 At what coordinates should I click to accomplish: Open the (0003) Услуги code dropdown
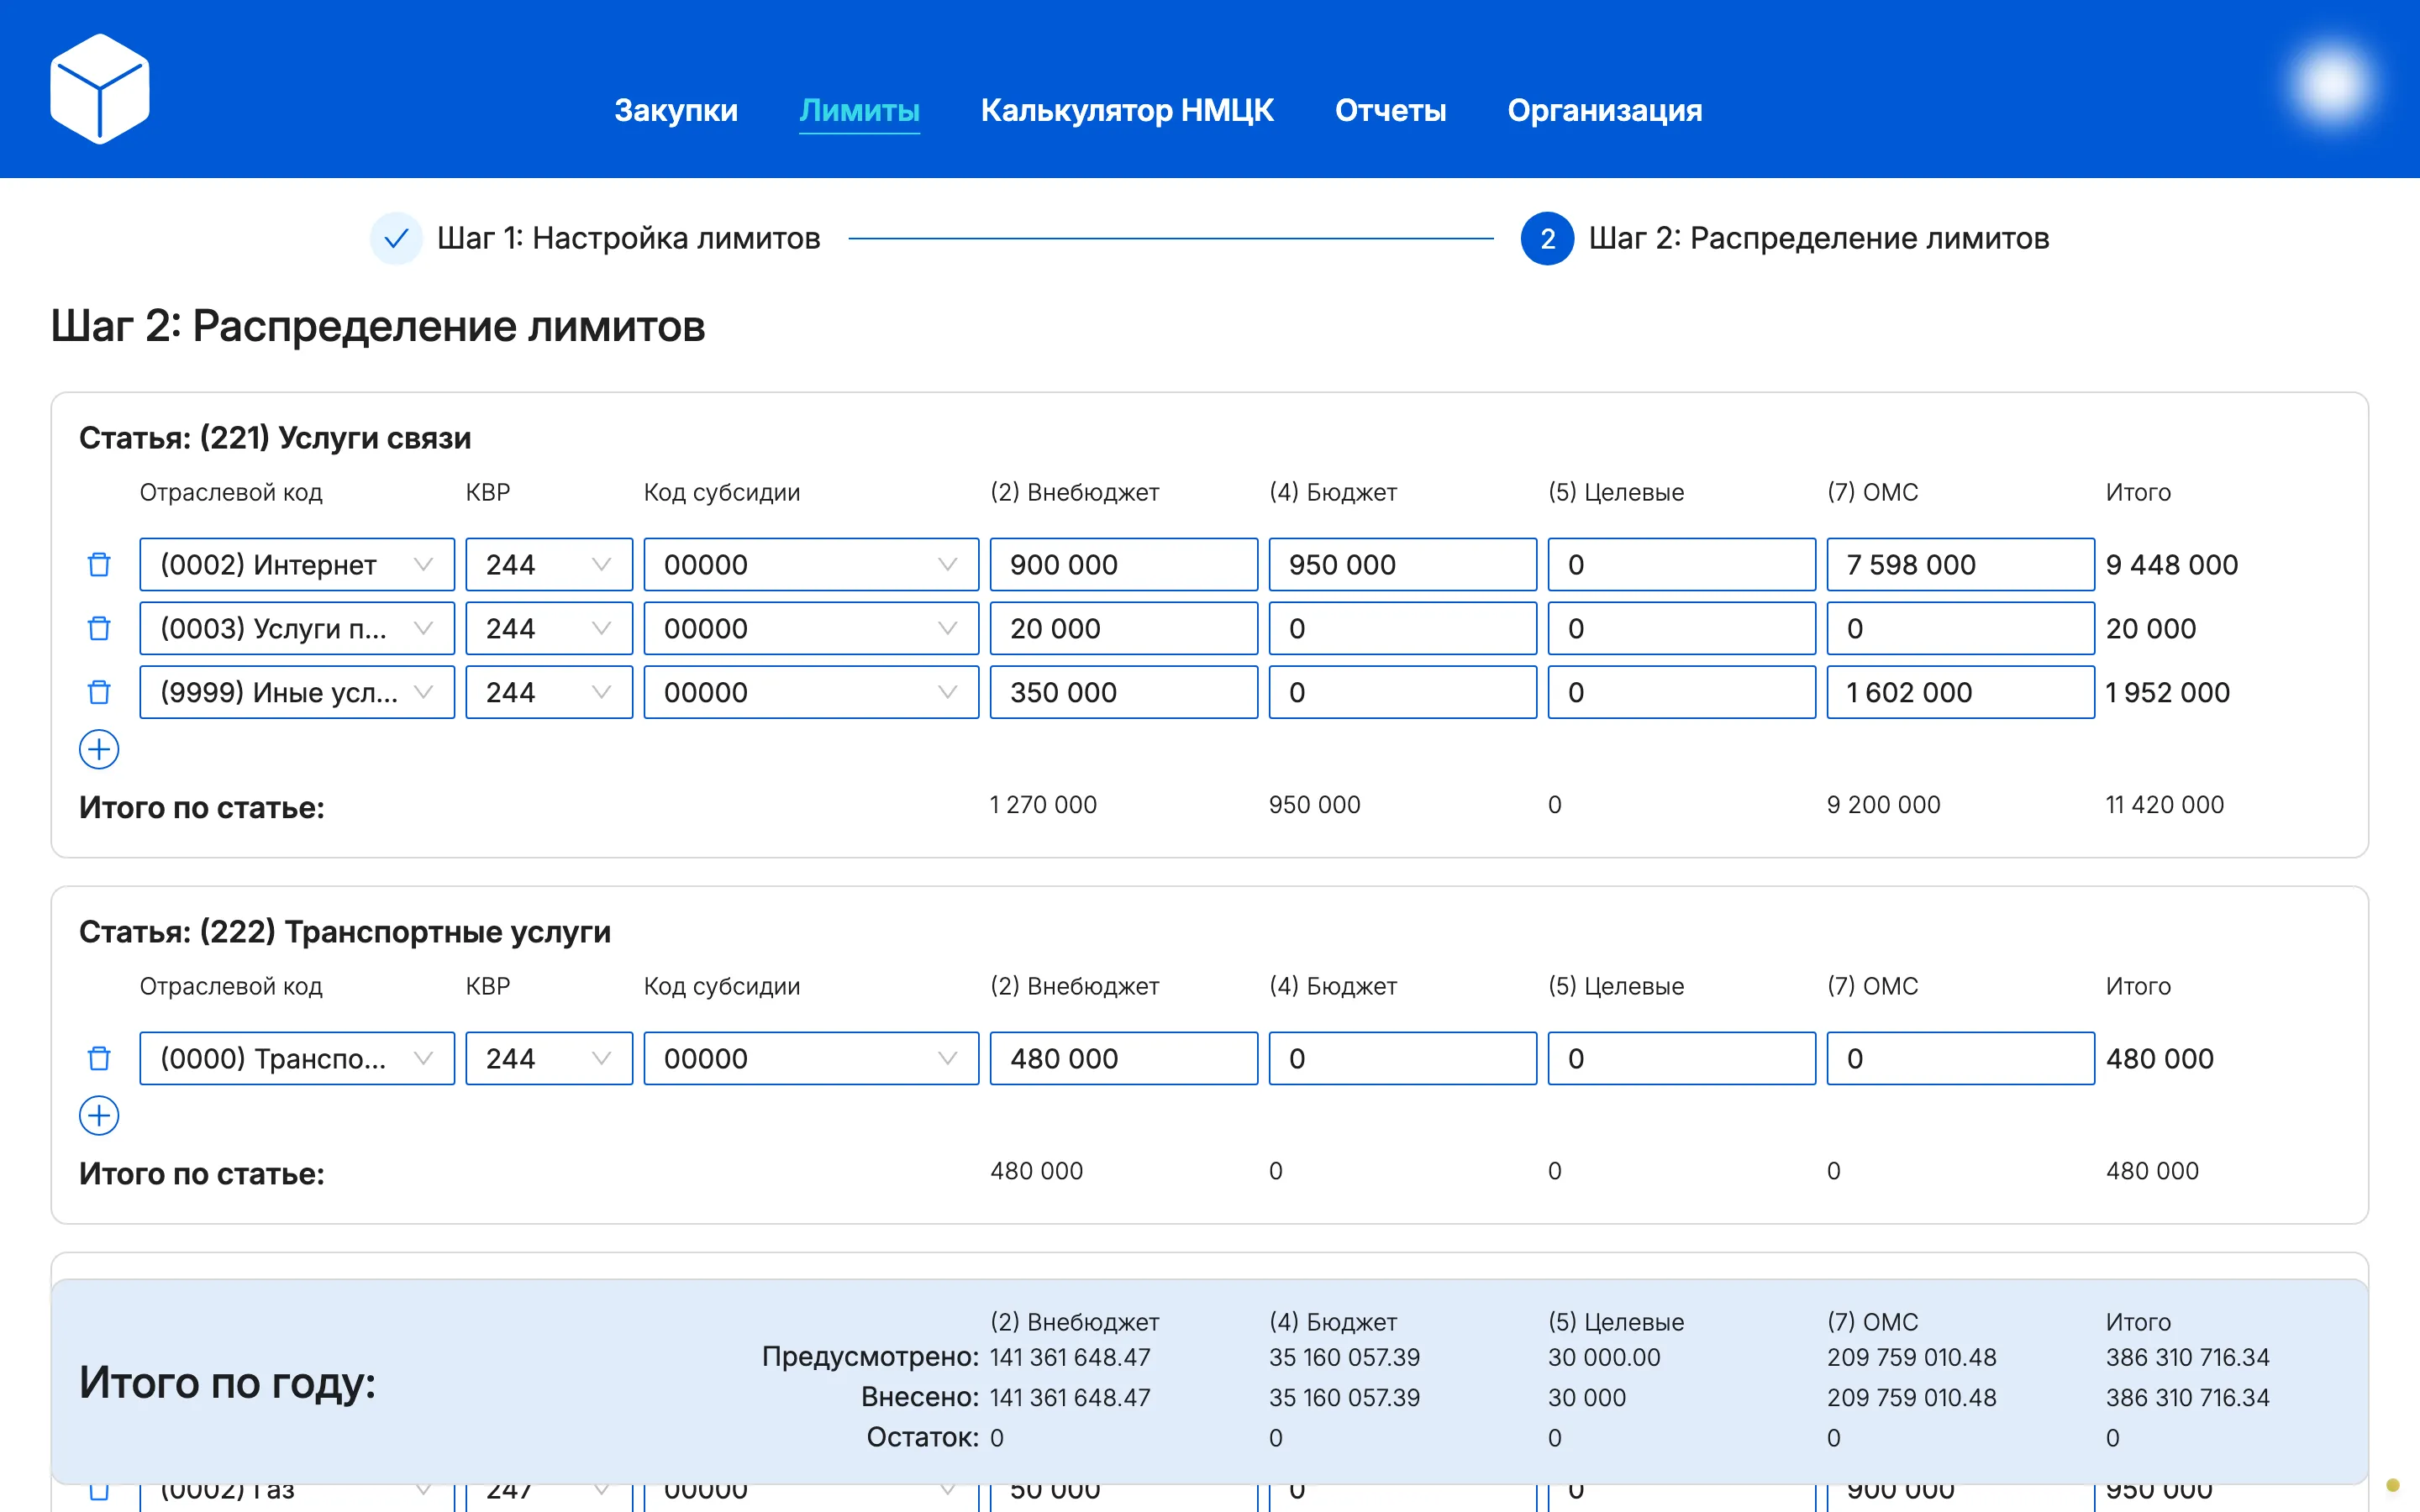pyautogui.click(x=297, y=628)
